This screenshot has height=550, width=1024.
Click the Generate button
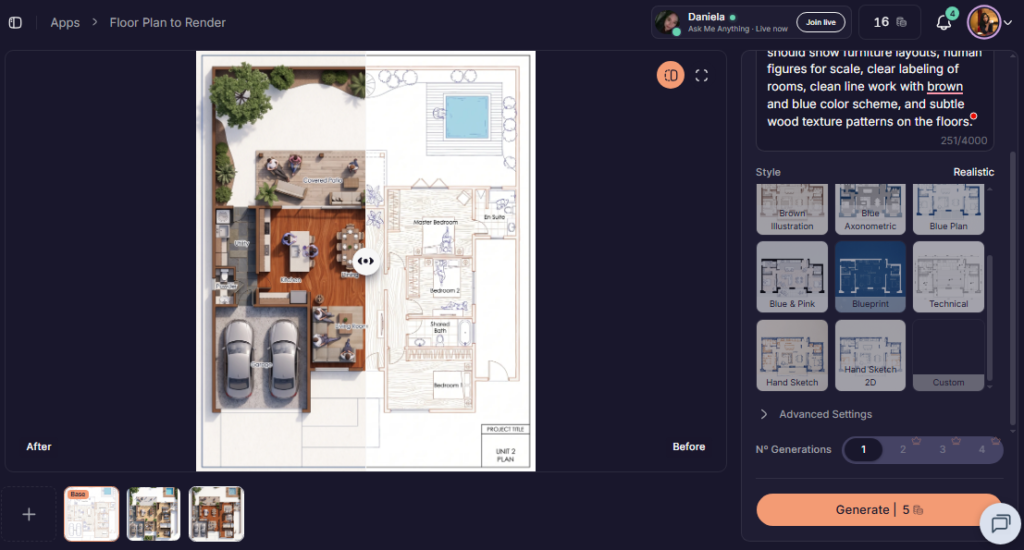[878, 510]
